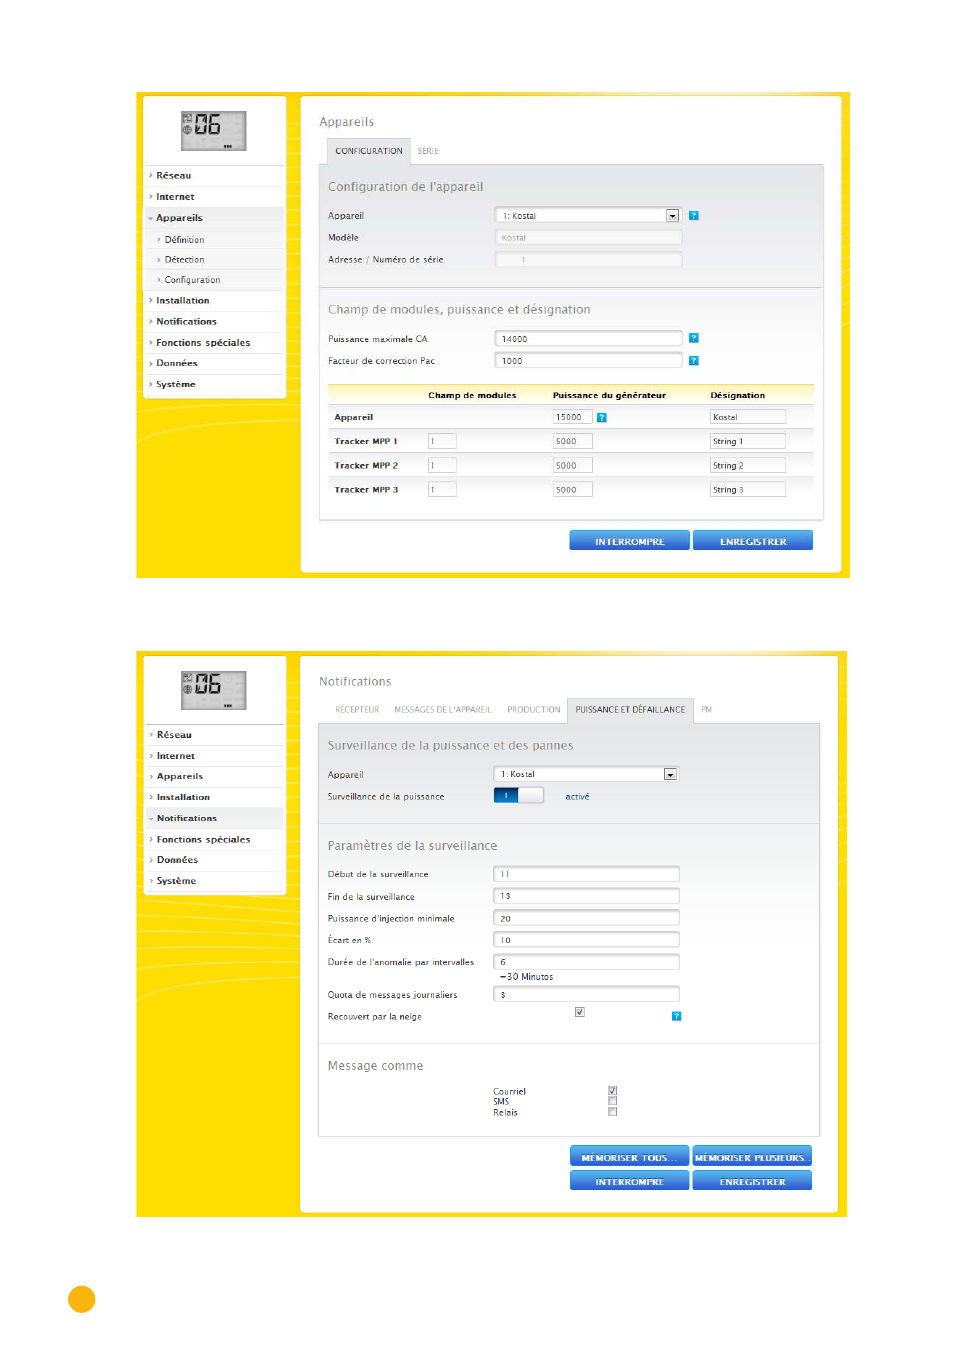The height and width of the screenshot is (1349, 954).
Task: Open the MESSAGES DE L'APPAREIL tab
Action: click(443, 710)
